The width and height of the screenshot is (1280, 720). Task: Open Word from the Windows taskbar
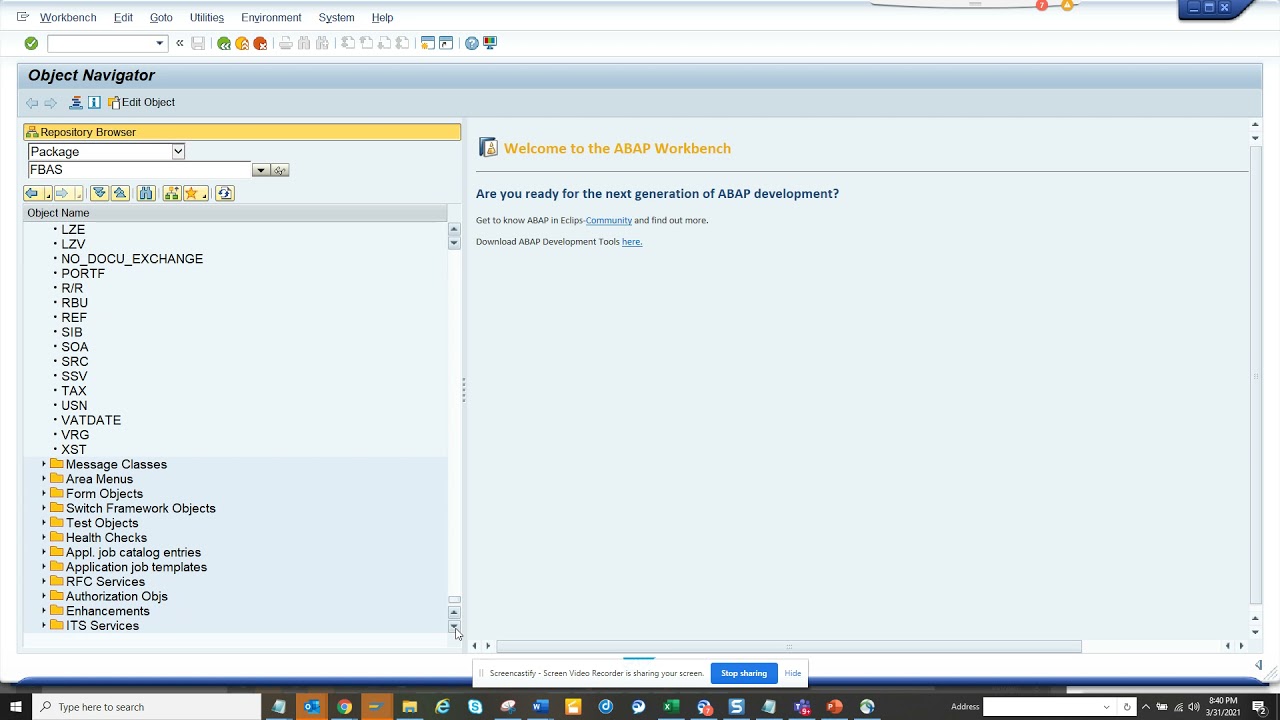(540, 707)
